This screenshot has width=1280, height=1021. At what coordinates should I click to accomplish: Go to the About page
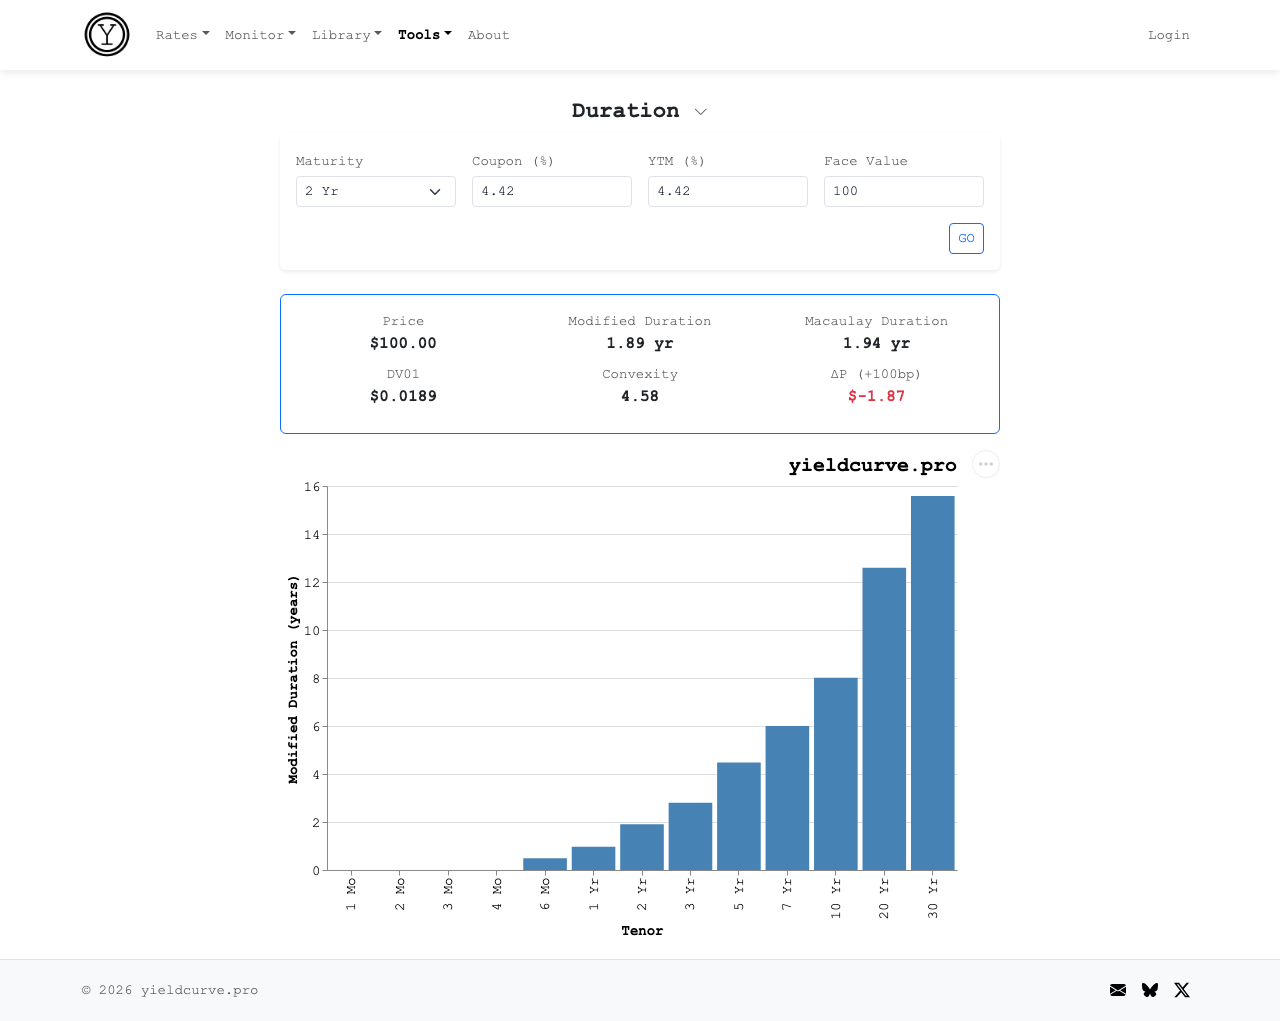[488, 35]
